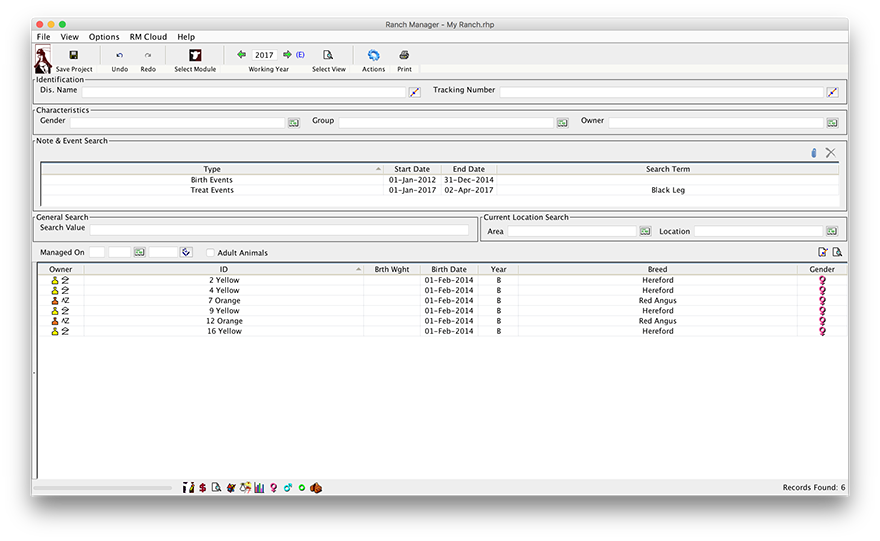Advance to next working year arrow
Screen dimensions: 880x541
[287, 55]
